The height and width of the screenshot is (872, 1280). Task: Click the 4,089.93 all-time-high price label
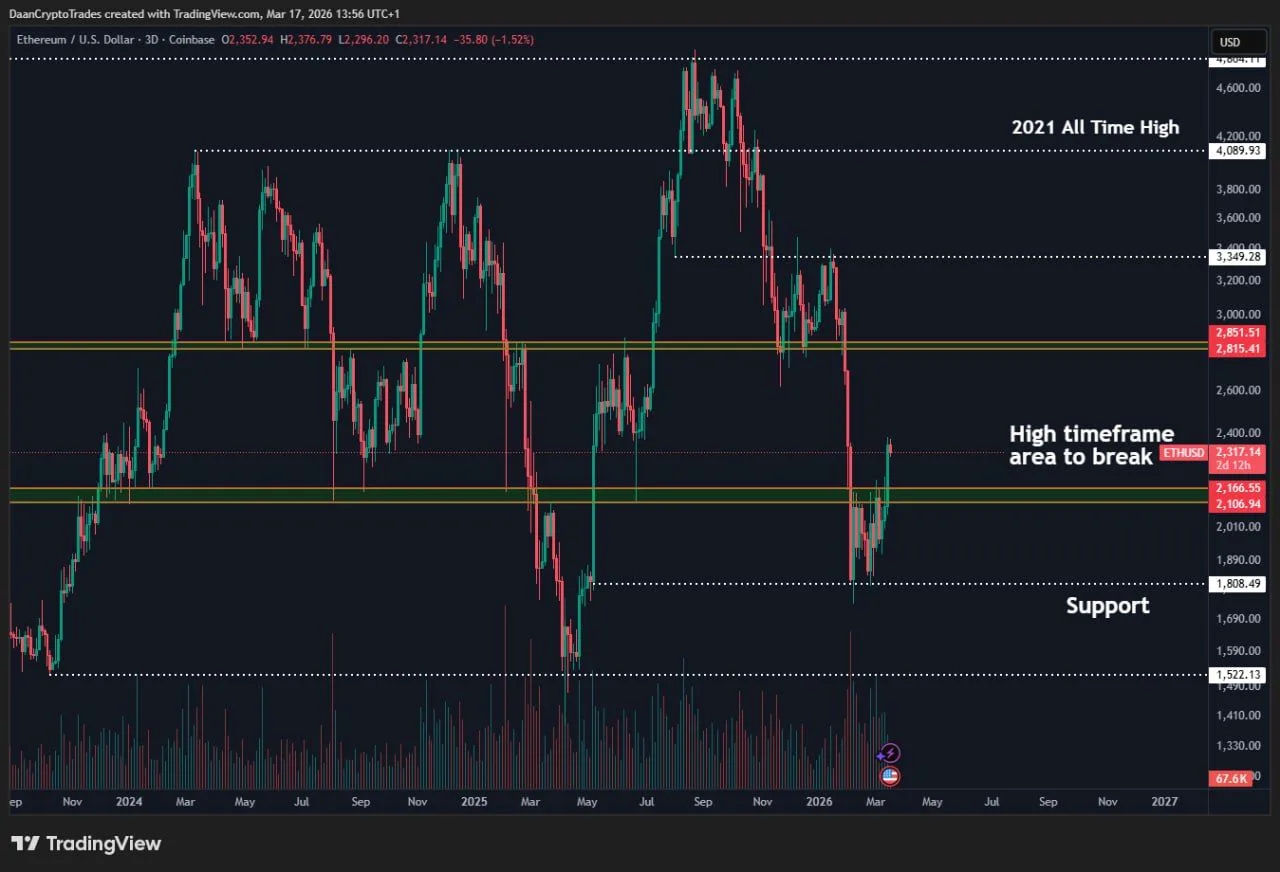(1238, 150)
